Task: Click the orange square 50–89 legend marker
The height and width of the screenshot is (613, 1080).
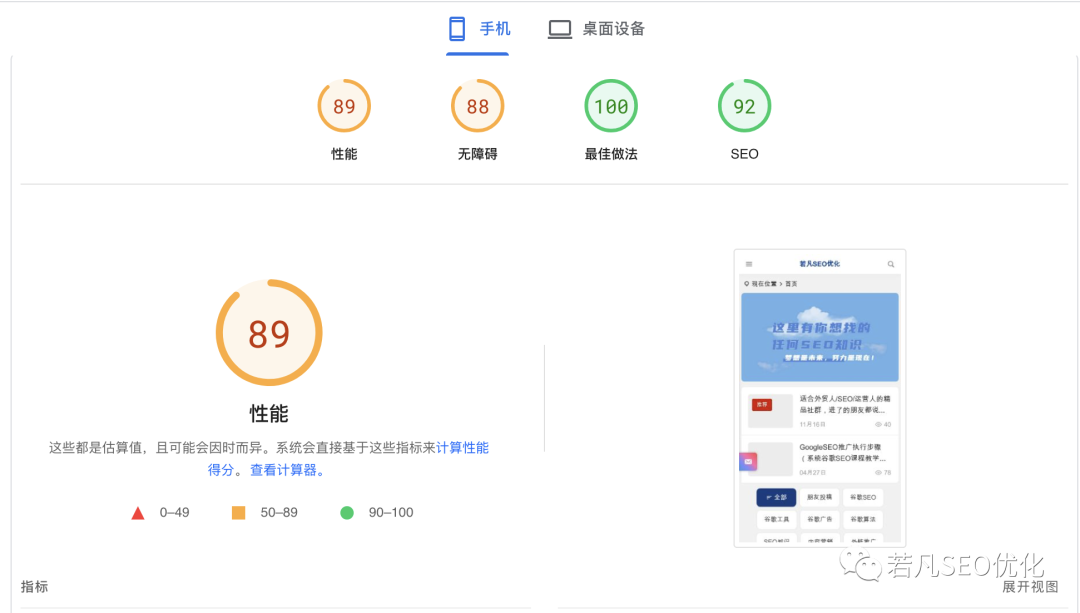Action: point(238,513)
